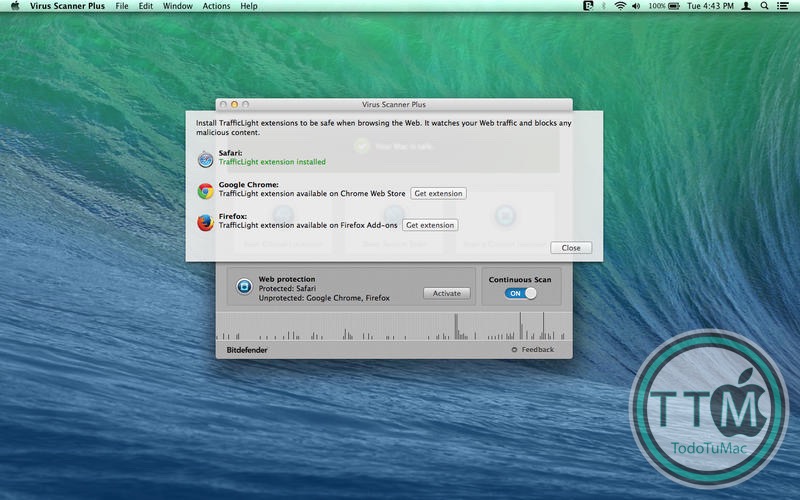Click the 100% battery percentage text
800x500 pixels.
coord(657,6)
